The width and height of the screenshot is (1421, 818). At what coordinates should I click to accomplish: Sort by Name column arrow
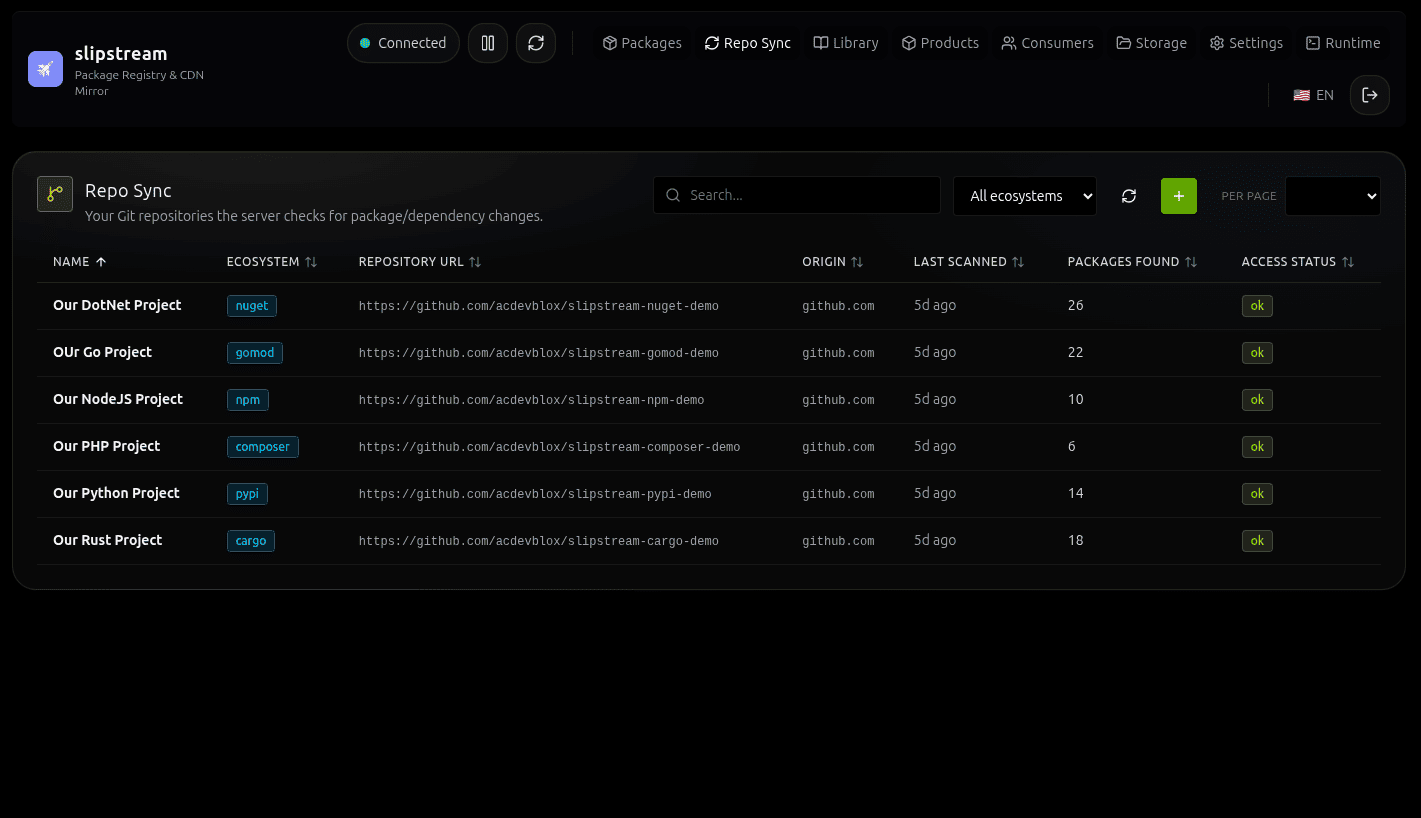click(100, 262)
